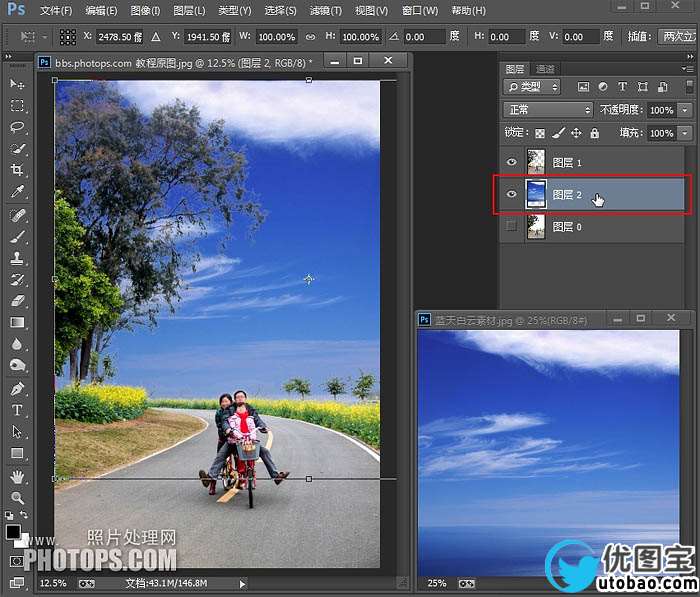Viewport: 700px width, 597px height.
Task: Hide layer 图层 1 visibility eye
Action: tap(512, 162)
